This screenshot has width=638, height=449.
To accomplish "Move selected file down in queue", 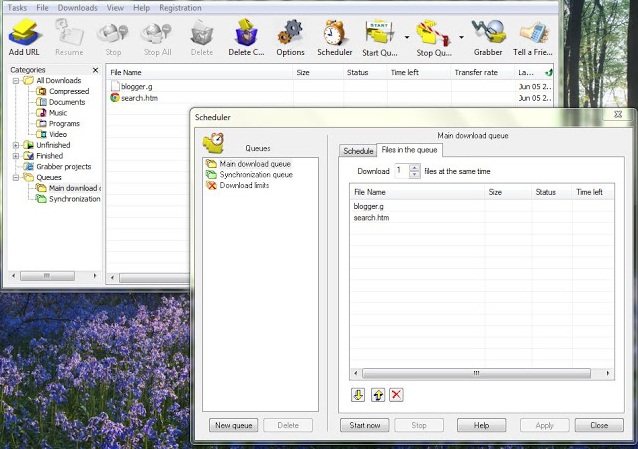I will tap(358, 394).
